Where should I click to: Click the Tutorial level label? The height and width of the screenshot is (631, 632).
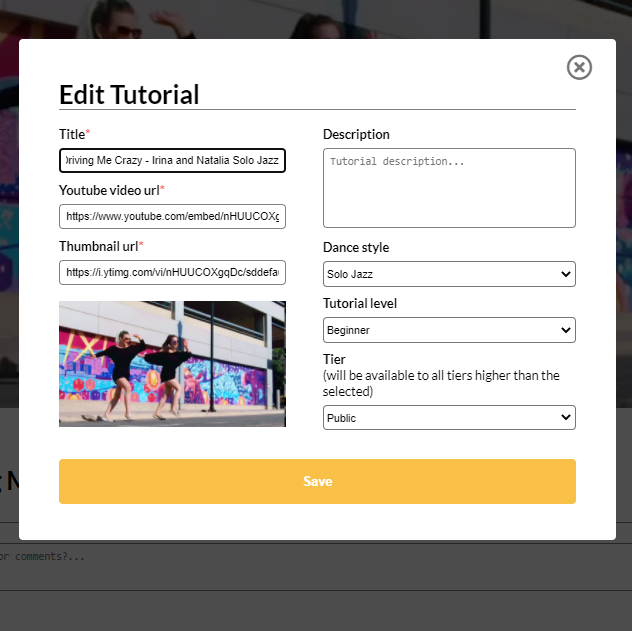(360, 303)
